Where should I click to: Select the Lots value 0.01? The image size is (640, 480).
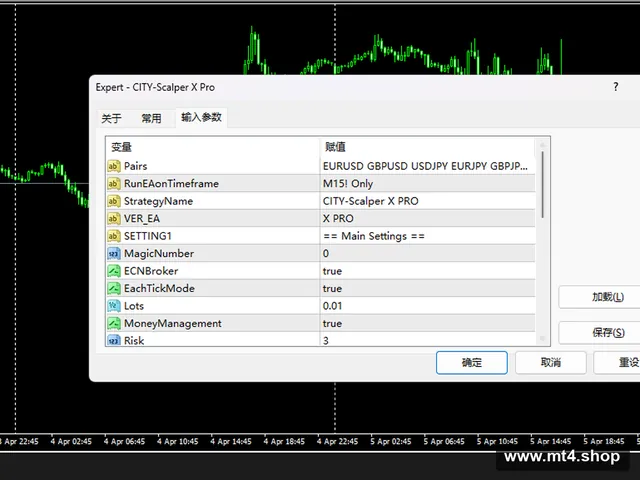[x=427, y=306]
